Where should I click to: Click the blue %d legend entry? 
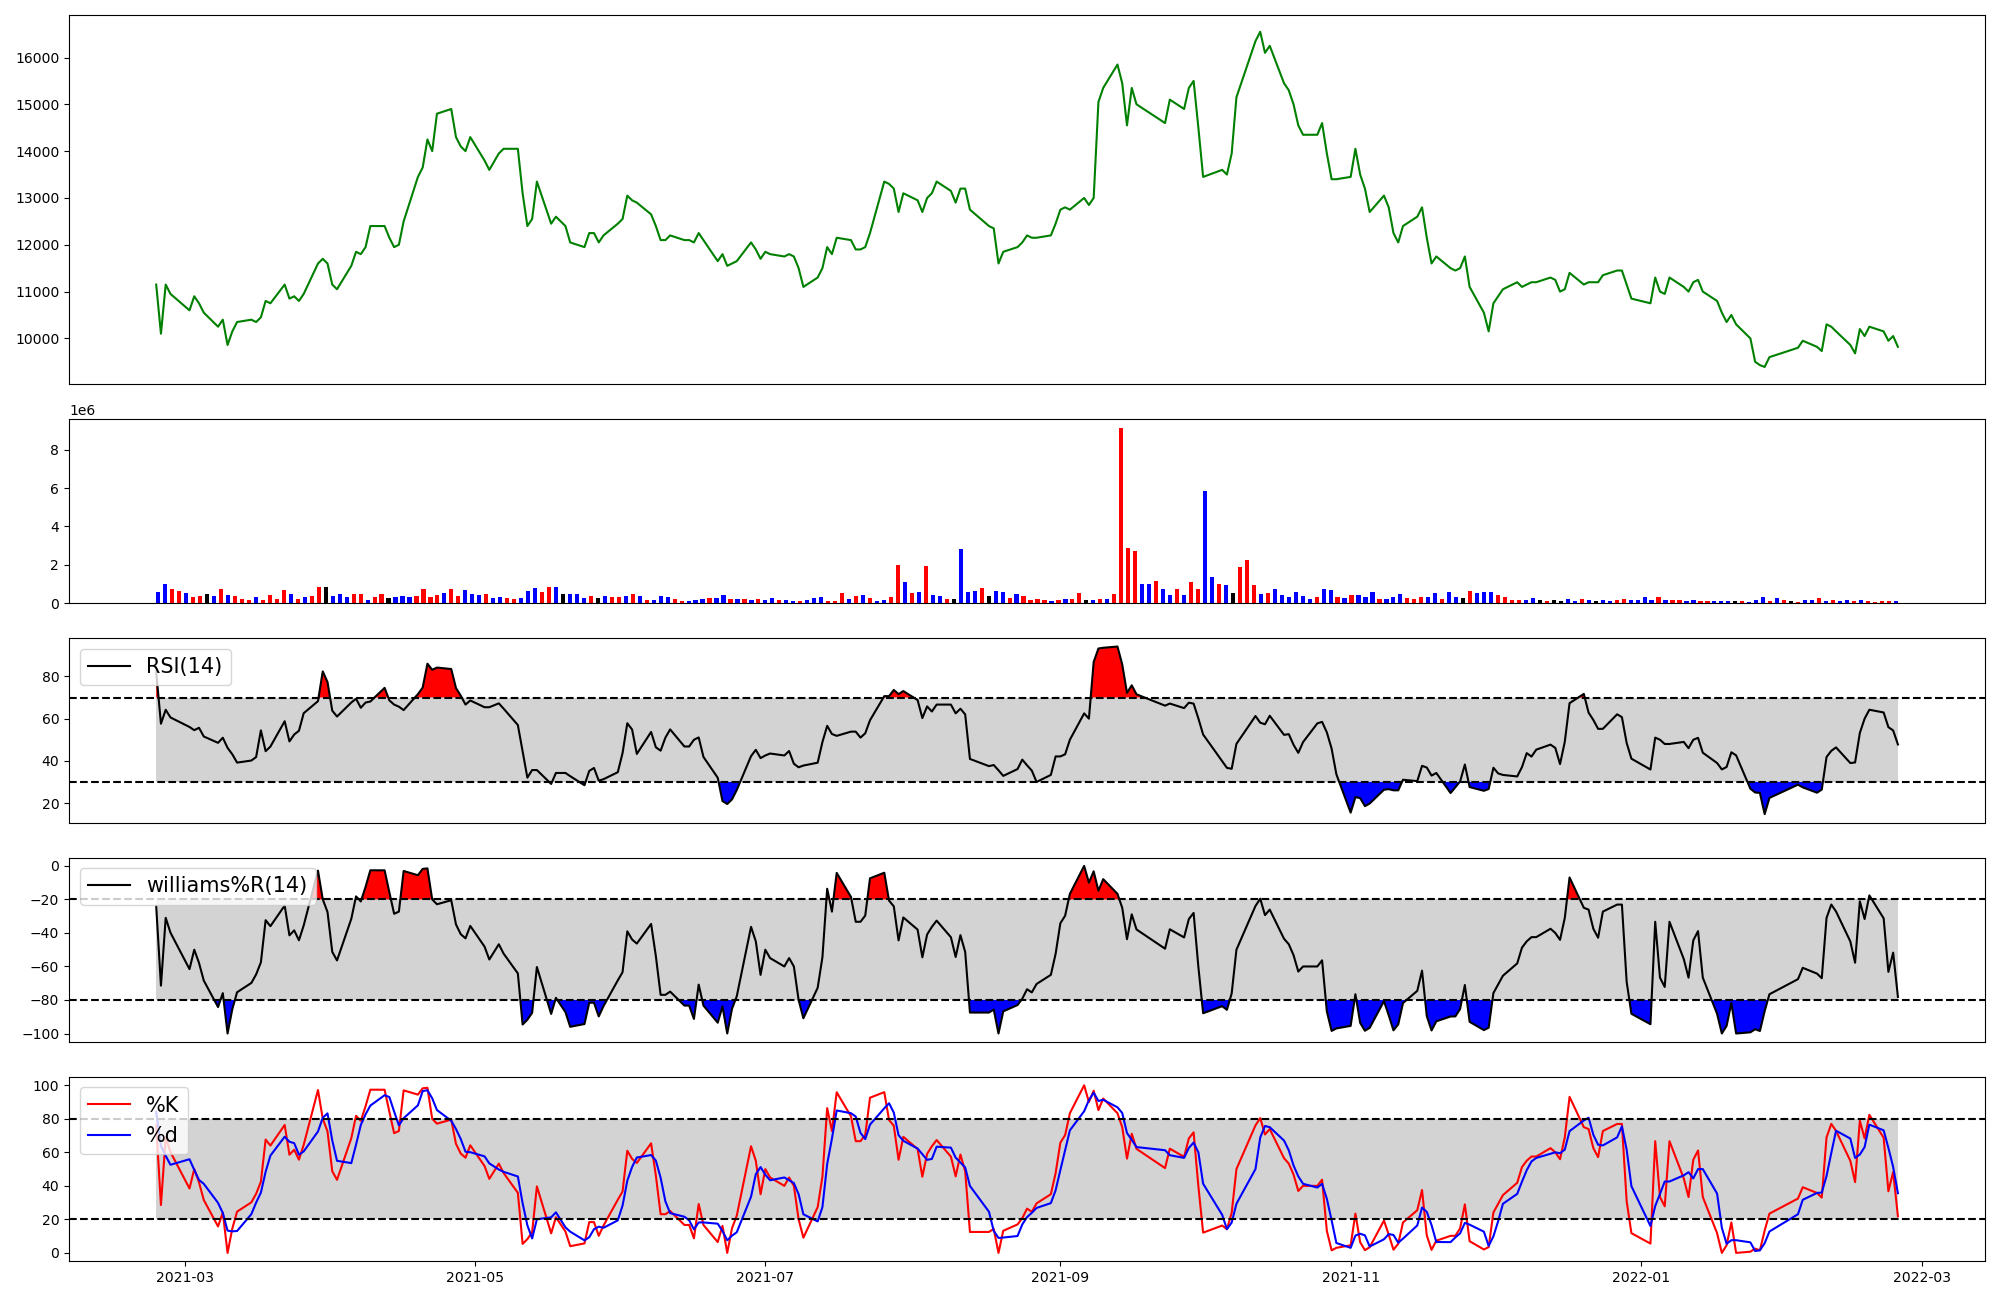[162, 1135]
